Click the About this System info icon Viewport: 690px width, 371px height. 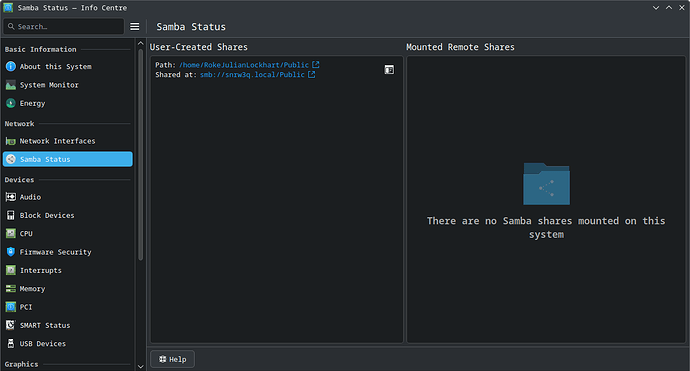click(11, 66)
